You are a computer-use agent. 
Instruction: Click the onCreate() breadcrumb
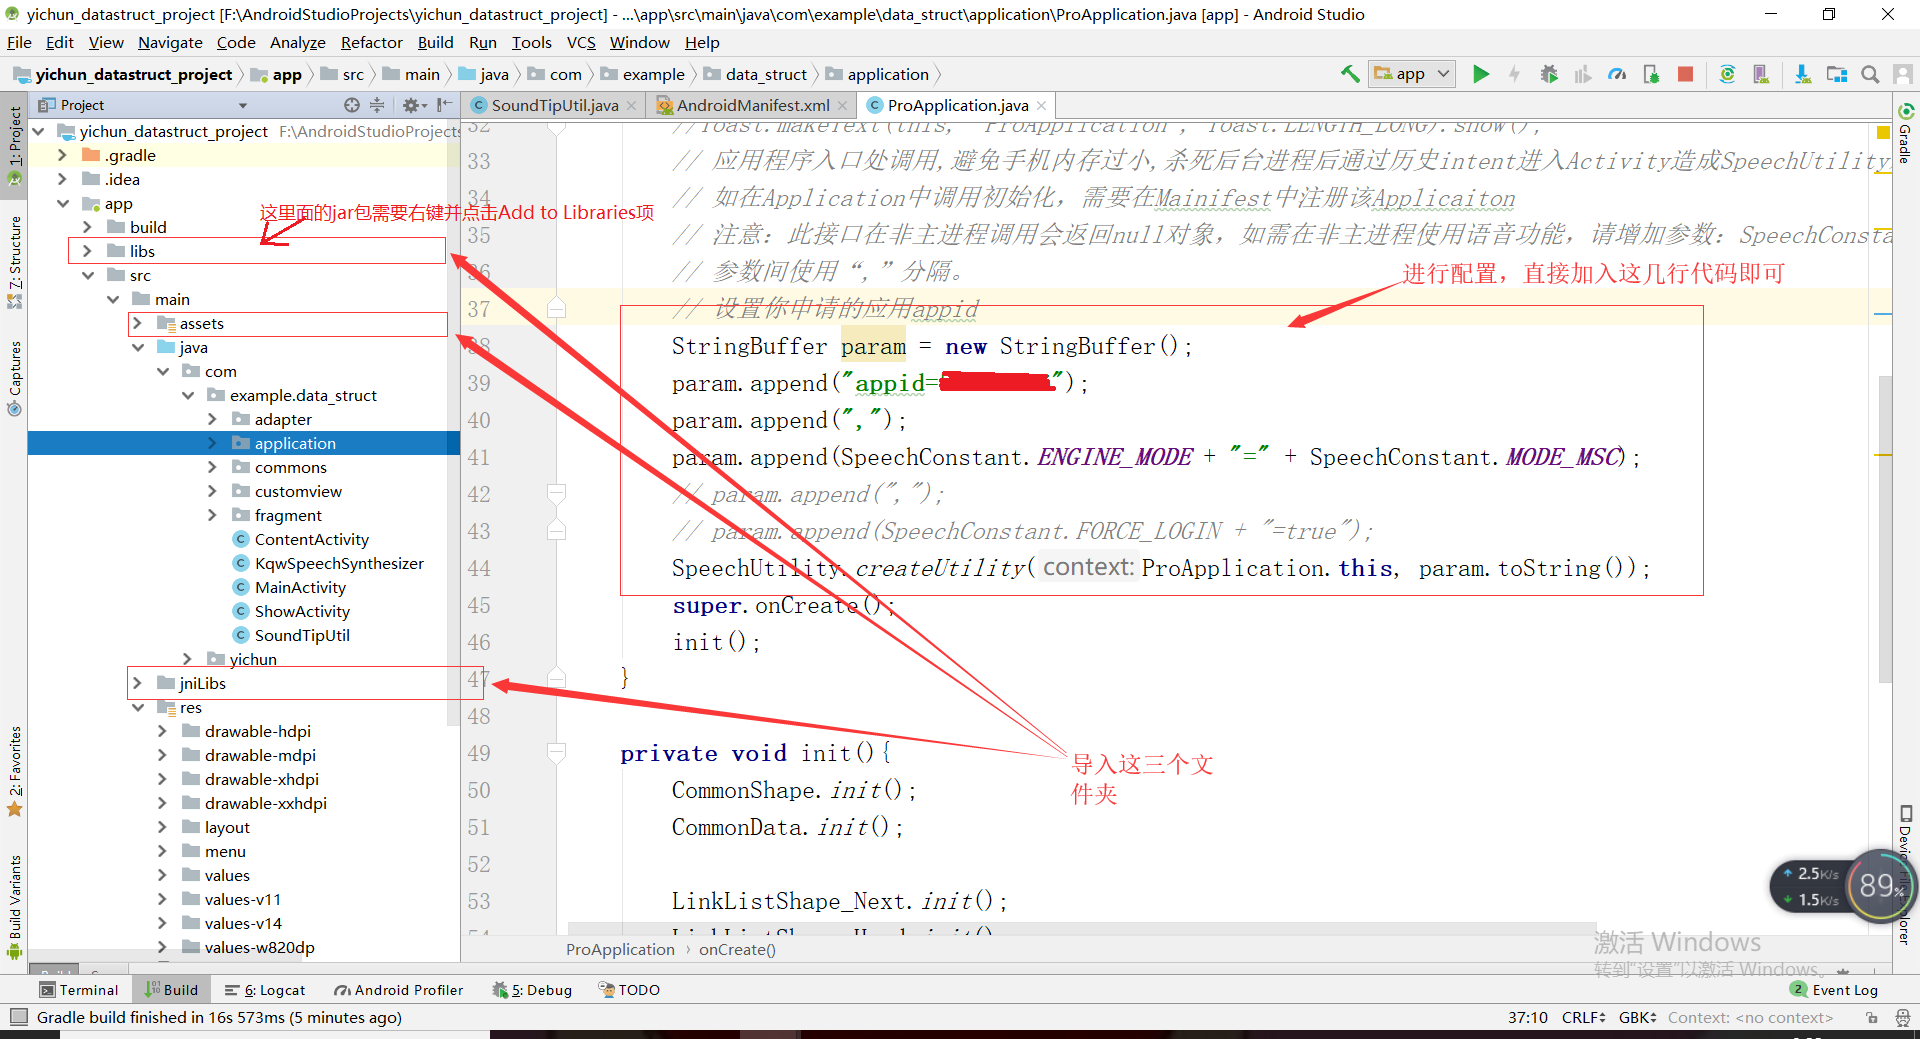(737, 950)
